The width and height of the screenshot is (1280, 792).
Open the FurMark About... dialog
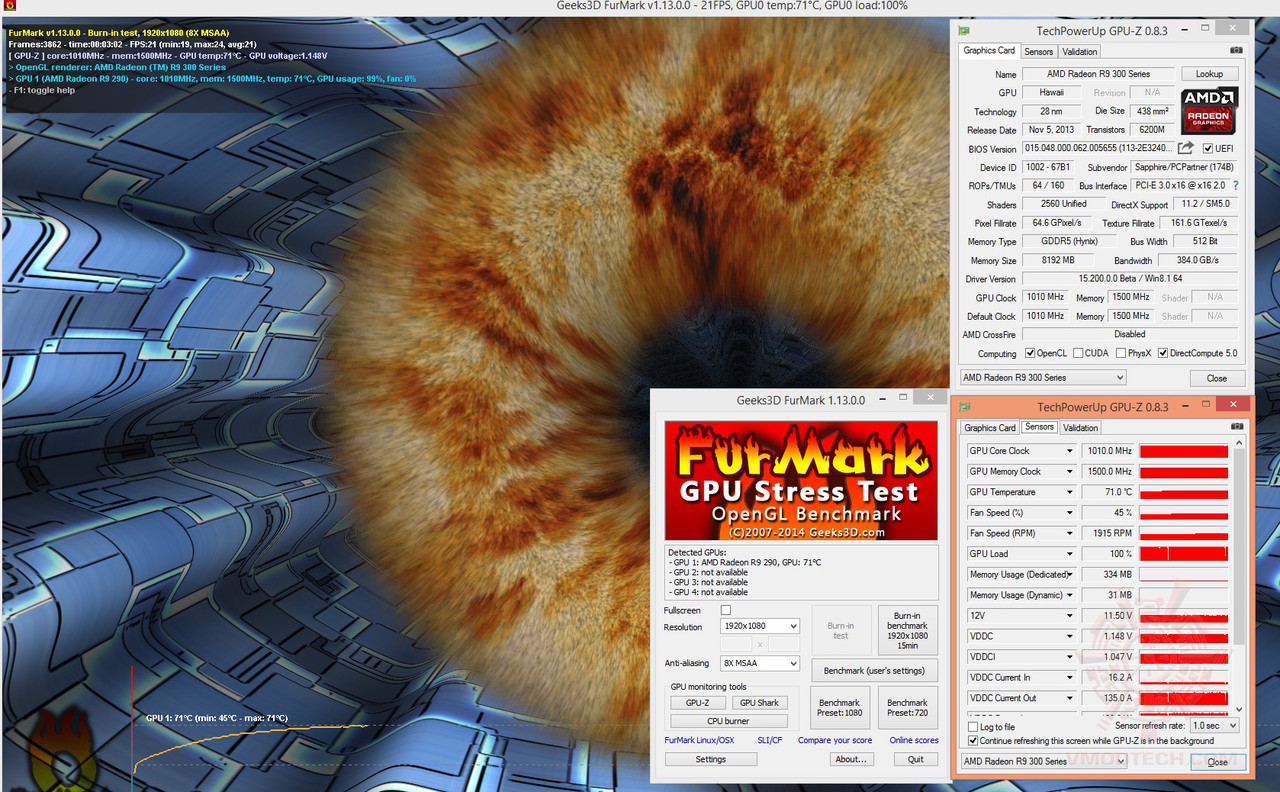(851, 759)
